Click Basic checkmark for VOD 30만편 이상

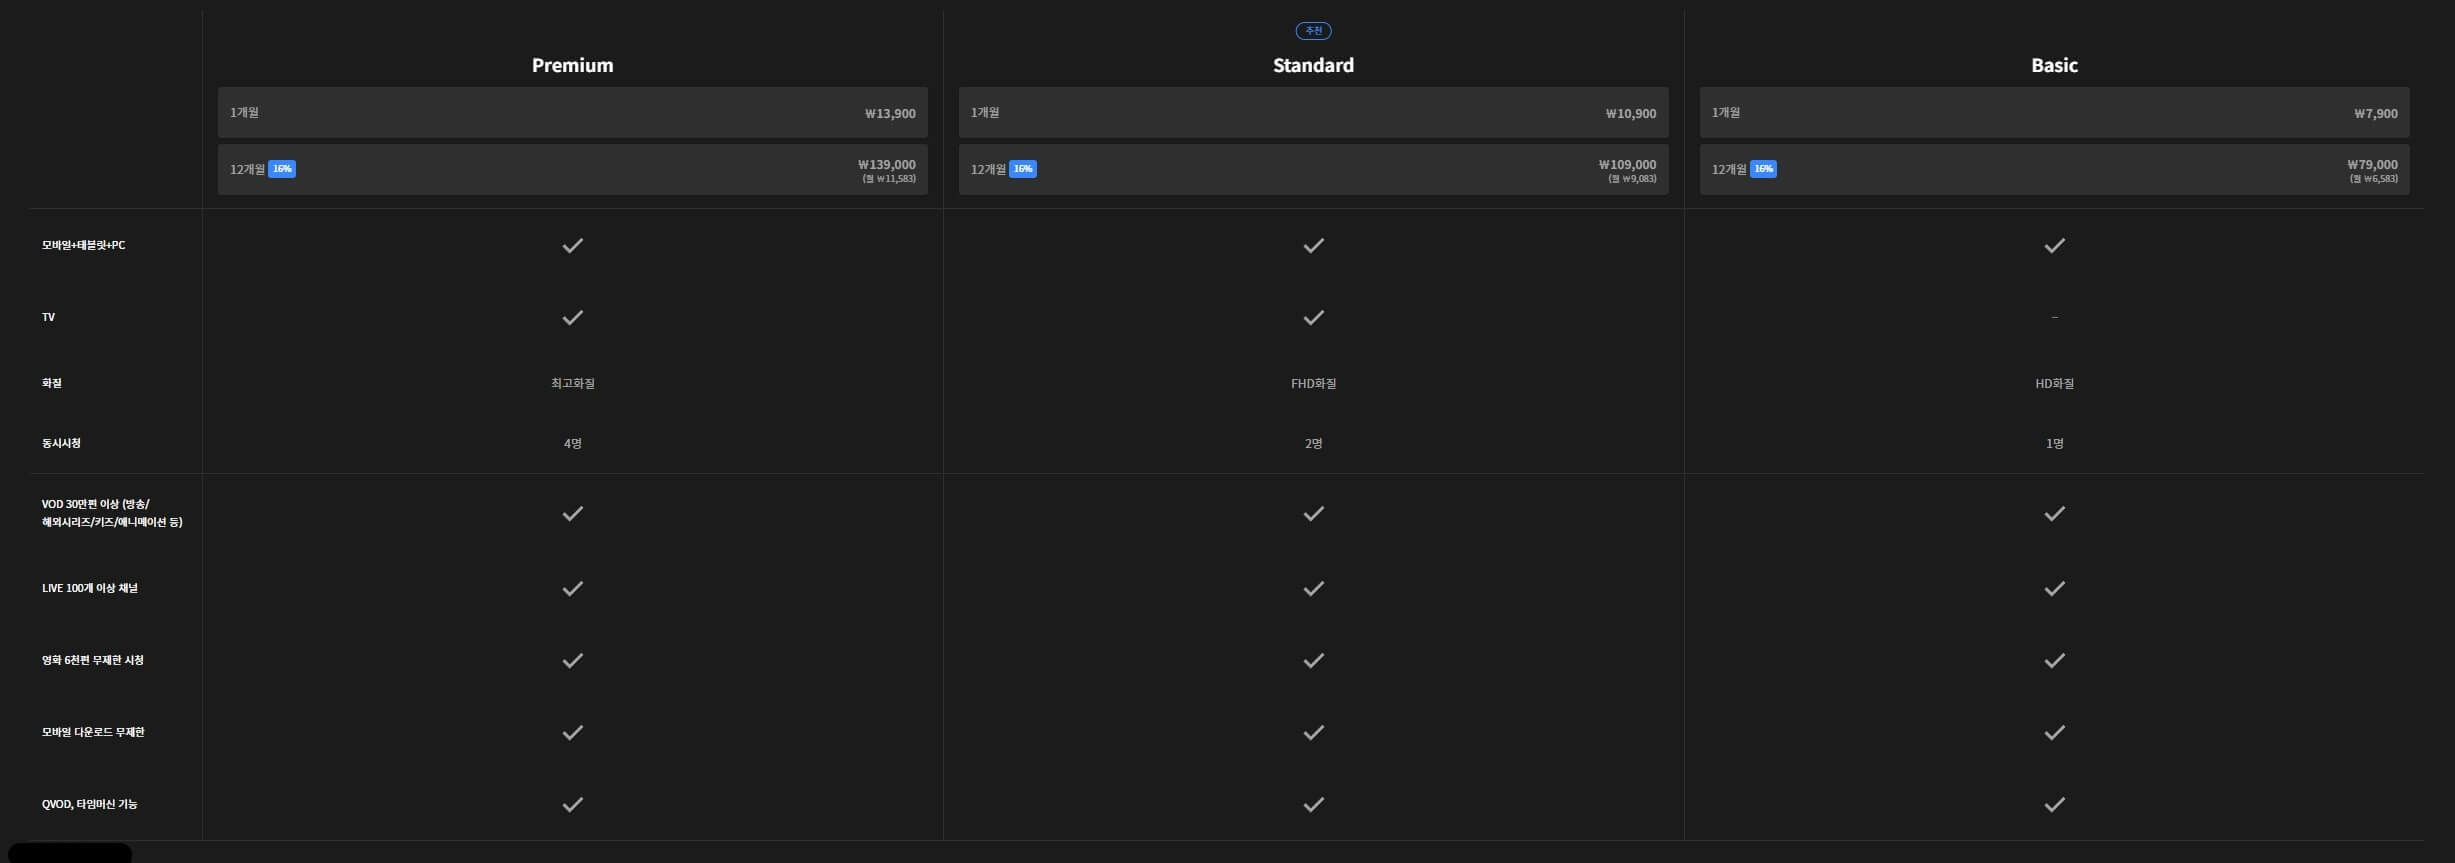(2054, 513)
